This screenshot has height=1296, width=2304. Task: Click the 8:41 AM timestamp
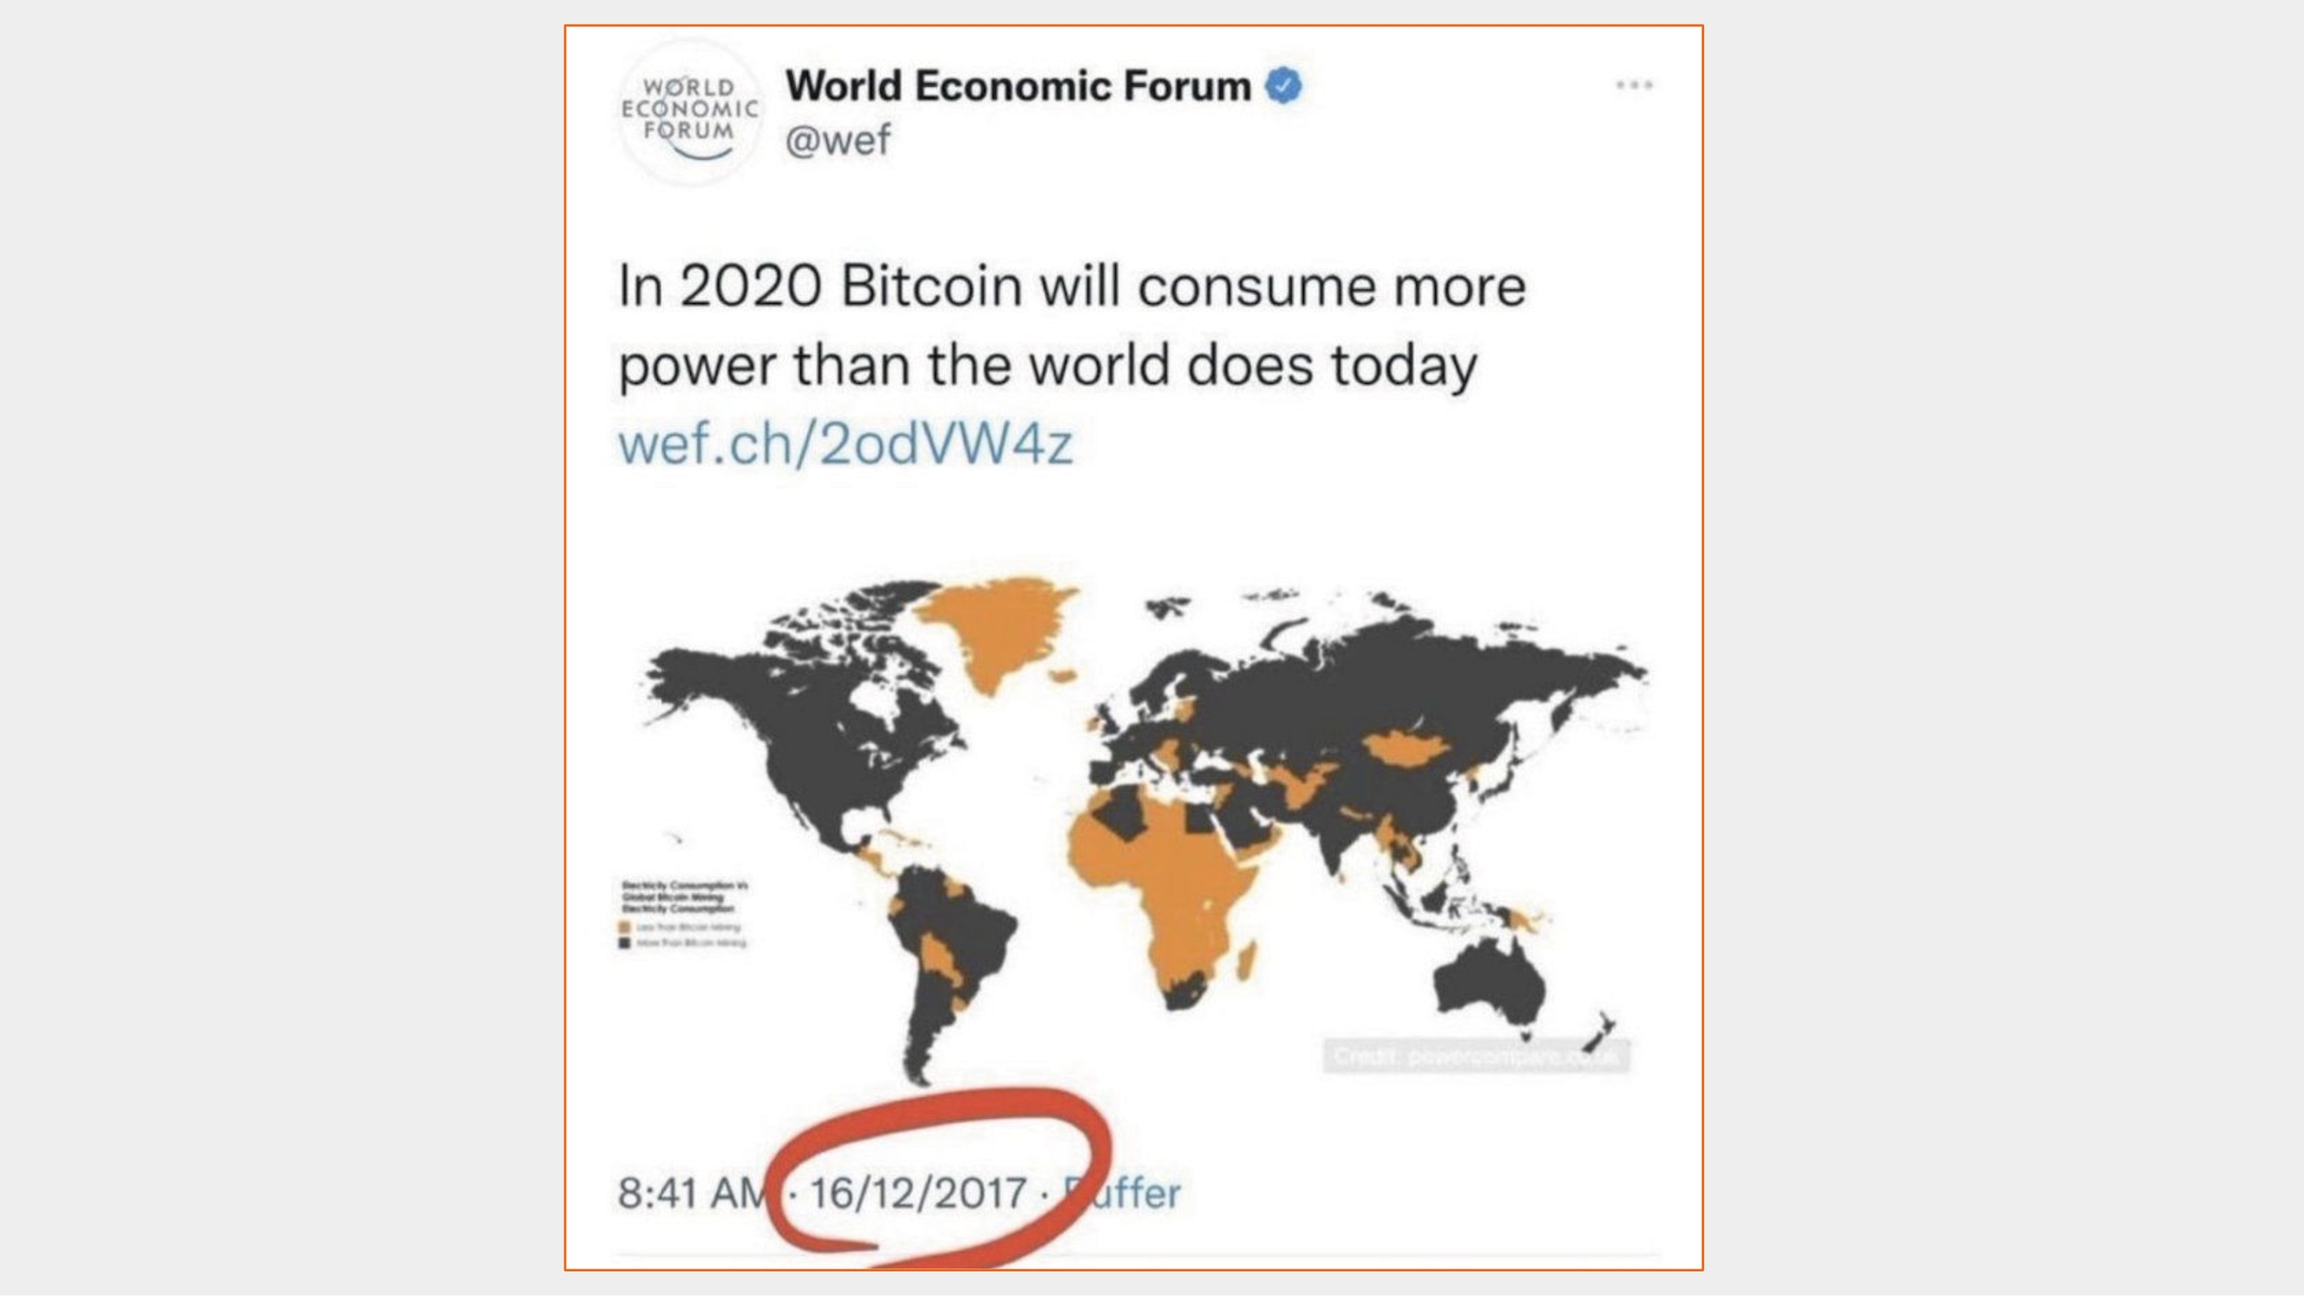point(690,1193)
